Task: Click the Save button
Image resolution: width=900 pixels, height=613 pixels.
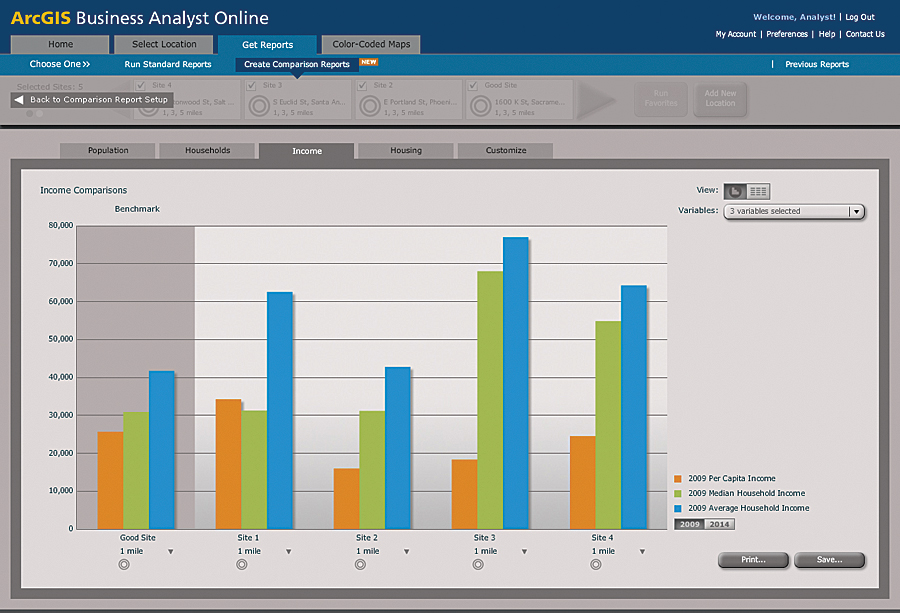Action: point(829,560)
